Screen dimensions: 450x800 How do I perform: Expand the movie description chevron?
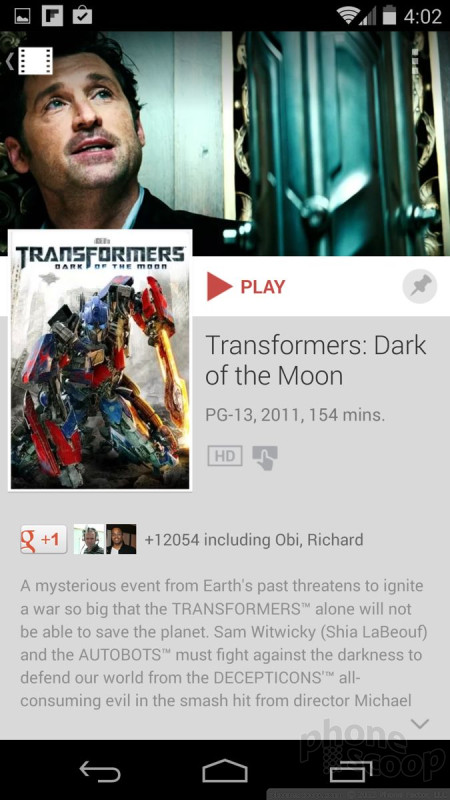pos(420,723)
